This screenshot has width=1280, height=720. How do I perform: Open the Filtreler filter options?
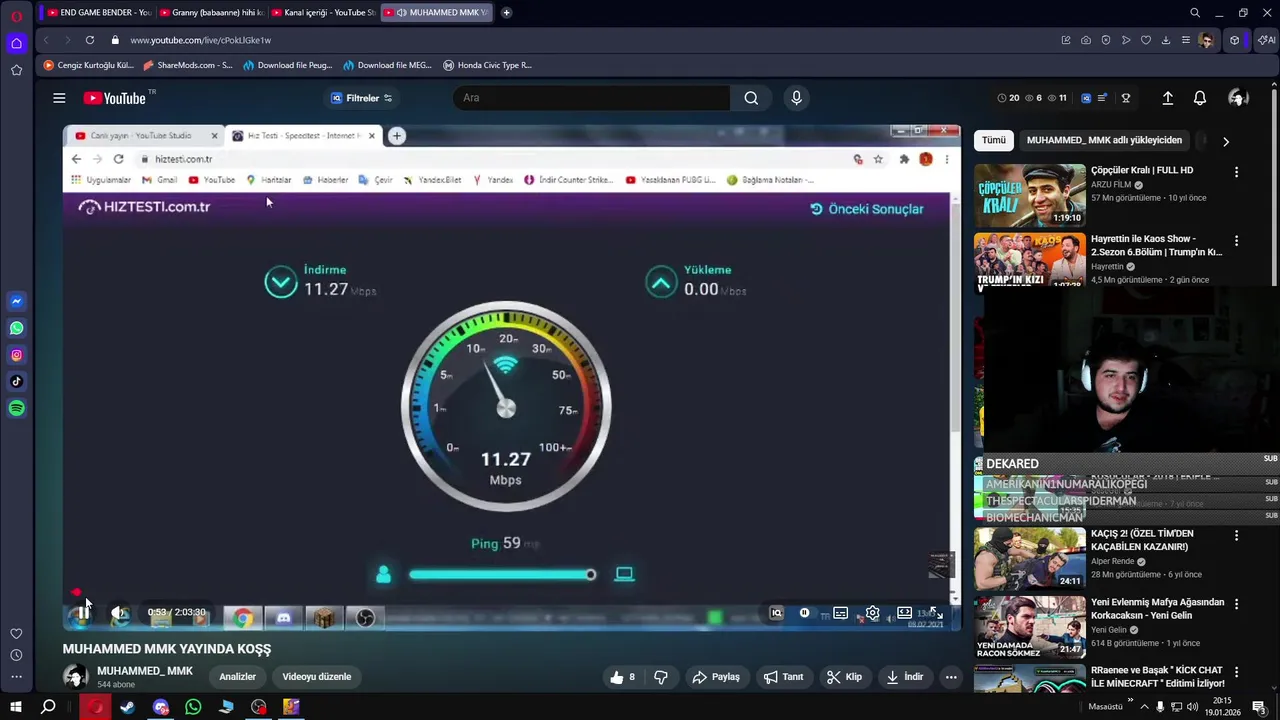(361, 98)
